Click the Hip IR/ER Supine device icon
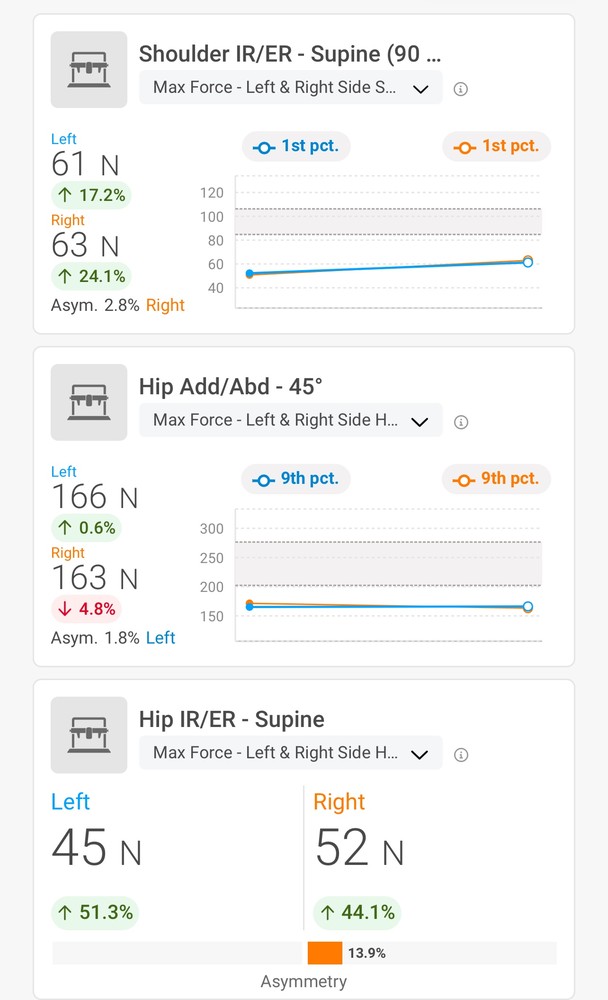 [89, 735]
